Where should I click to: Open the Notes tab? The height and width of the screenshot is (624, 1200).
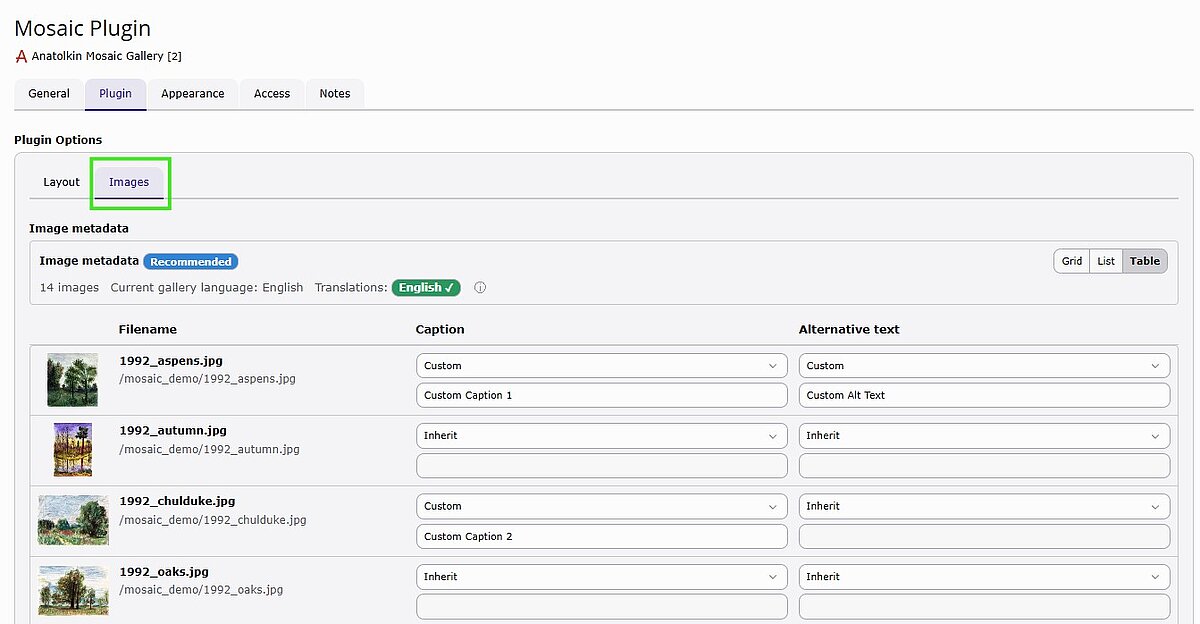tap(335, 94)
